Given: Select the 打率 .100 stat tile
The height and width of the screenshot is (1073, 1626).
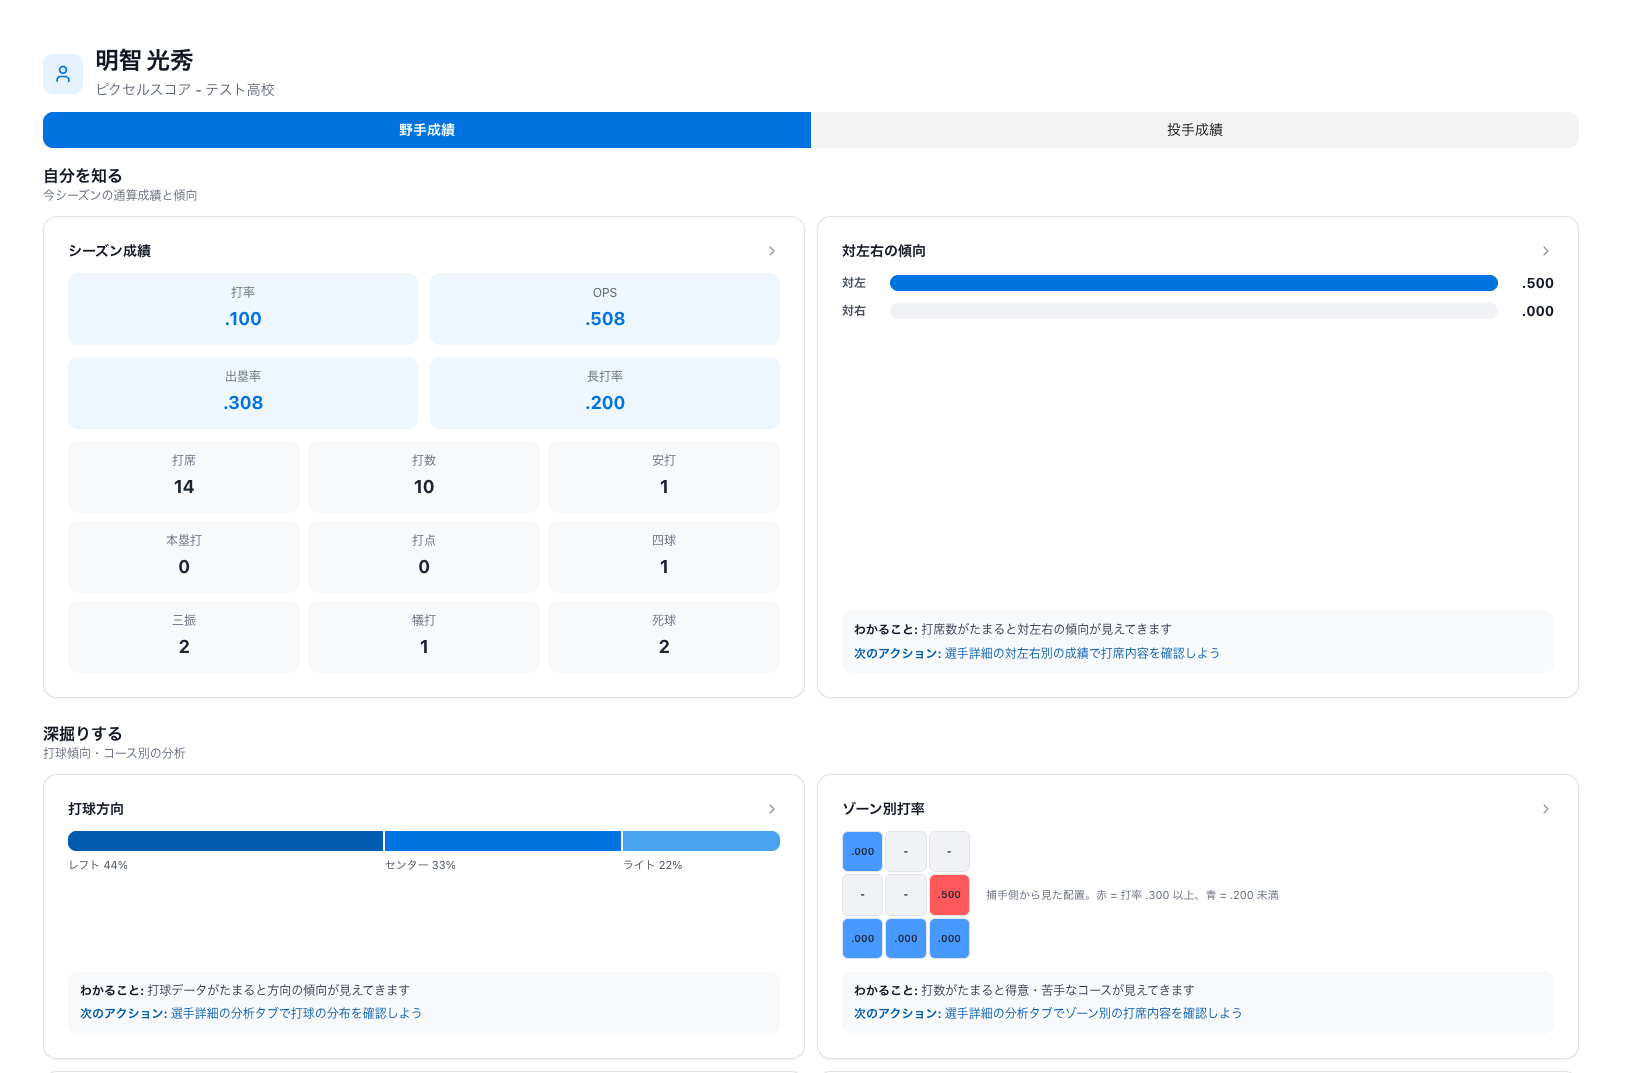Looking at the screenshot, I should click(x=243, y=309).
